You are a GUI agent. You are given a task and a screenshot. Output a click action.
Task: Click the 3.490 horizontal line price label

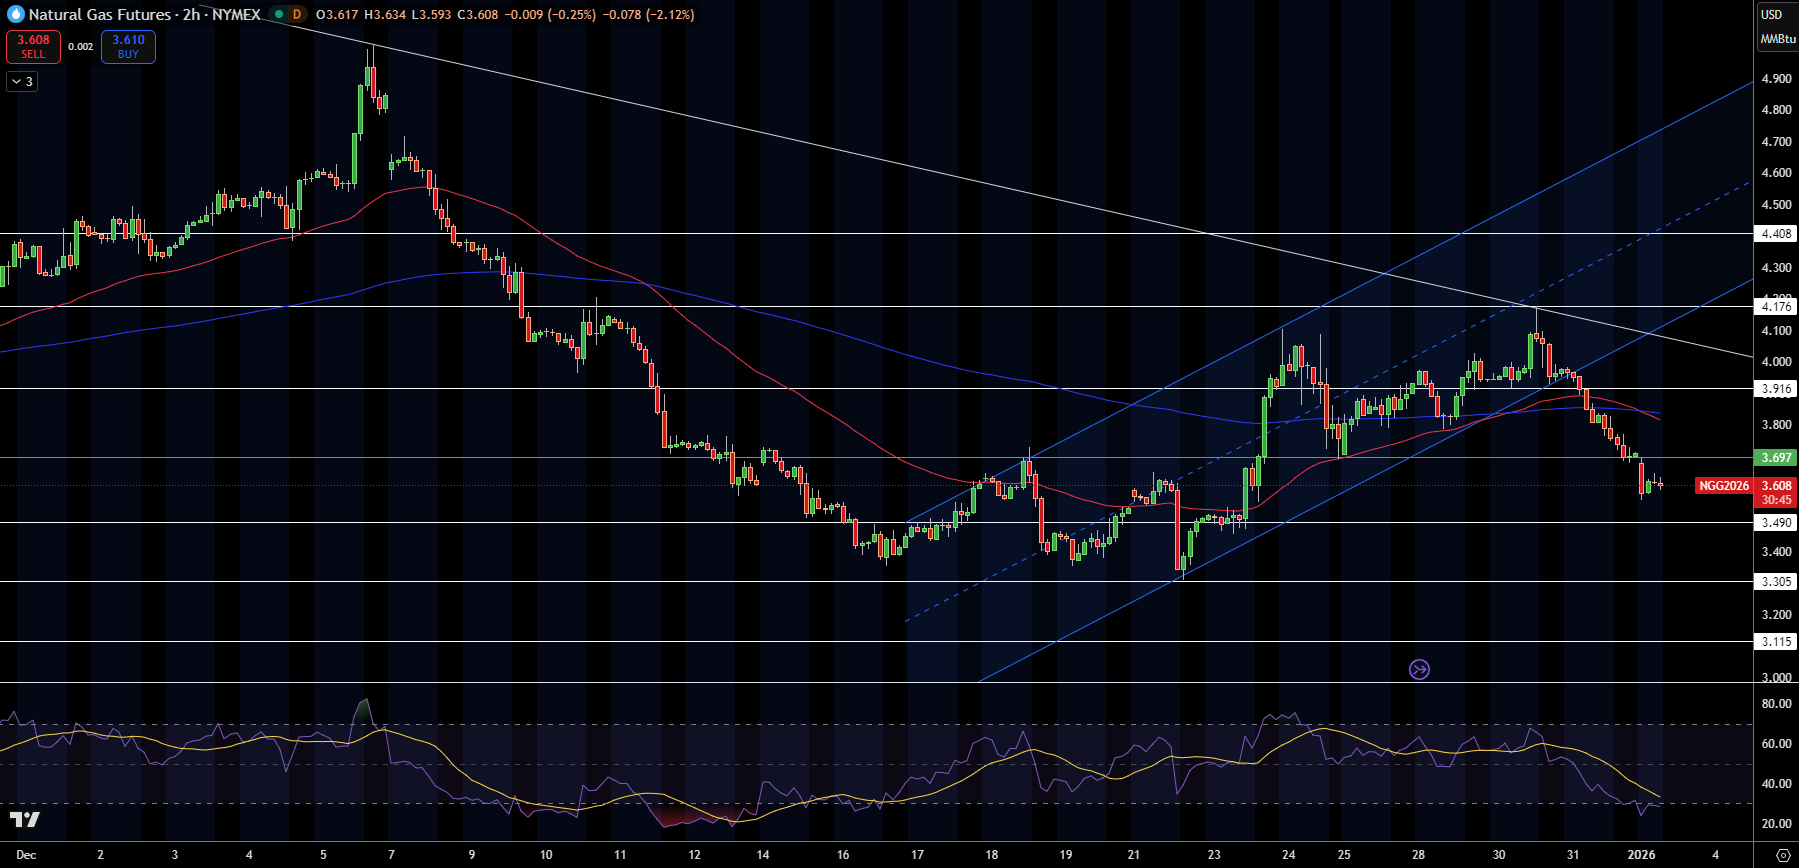click(1776, 523)
